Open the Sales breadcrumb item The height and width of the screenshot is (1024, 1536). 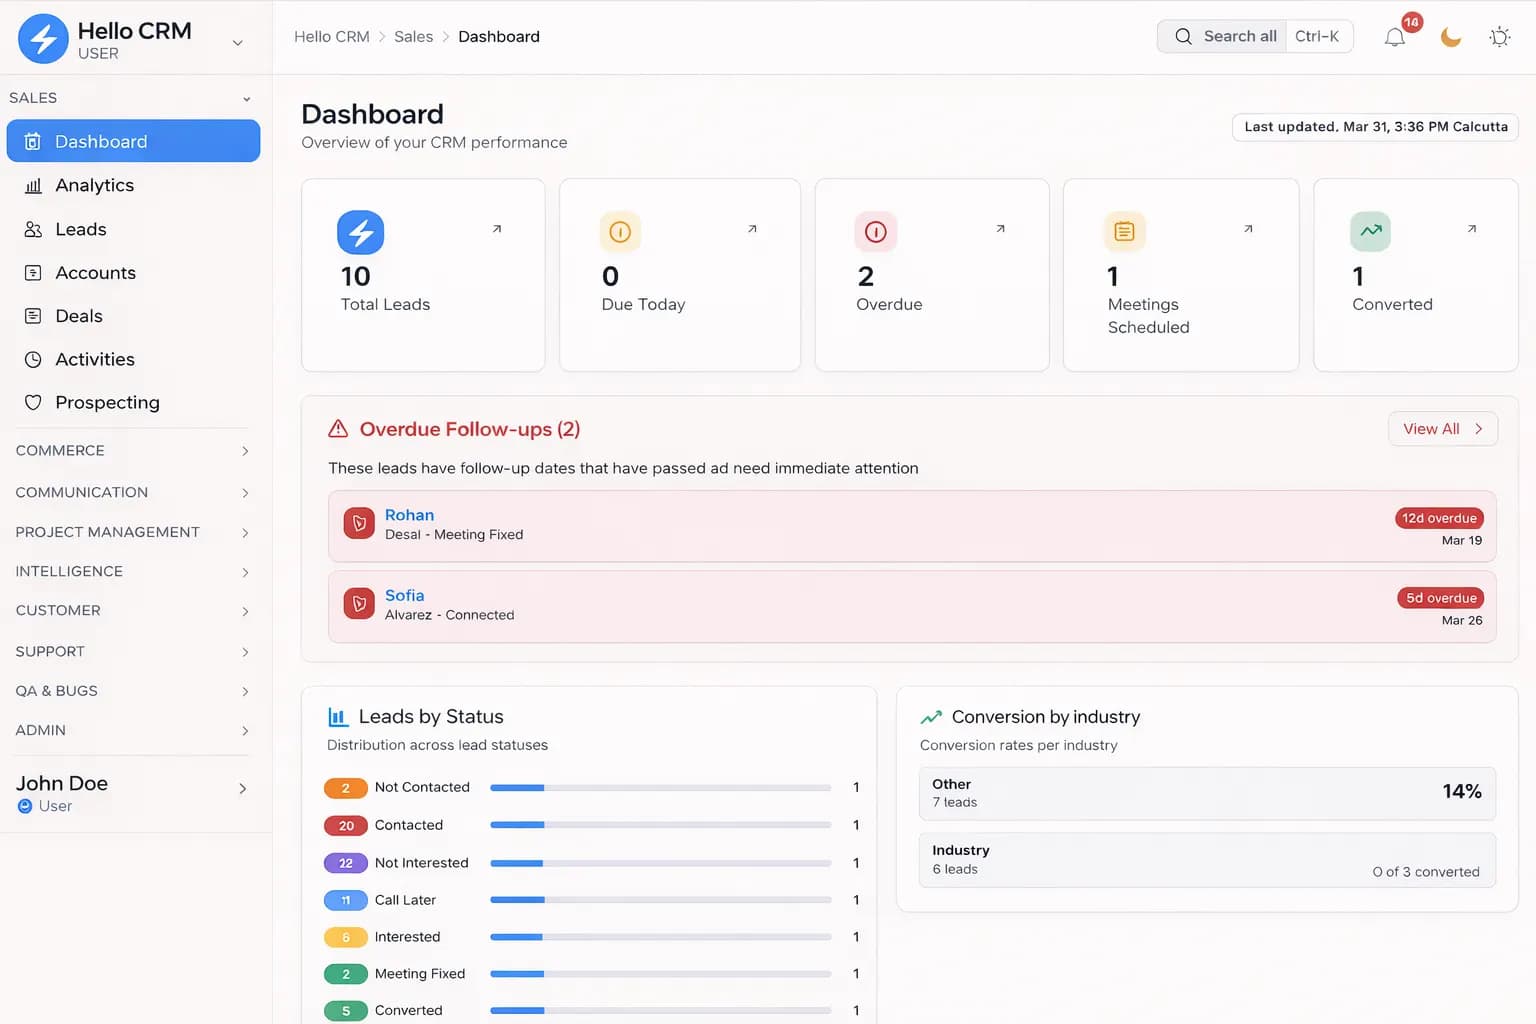(413, 36)
